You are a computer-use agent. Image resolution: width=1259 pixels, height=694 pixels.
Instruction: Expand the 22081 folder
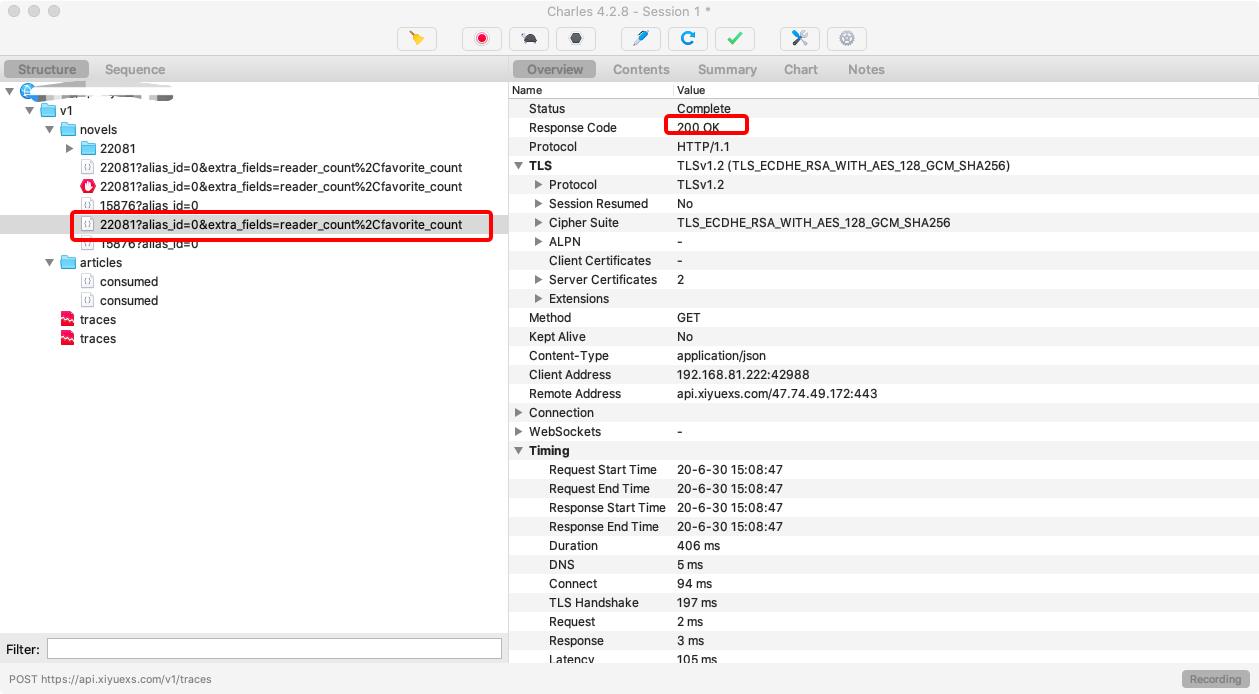70,148
